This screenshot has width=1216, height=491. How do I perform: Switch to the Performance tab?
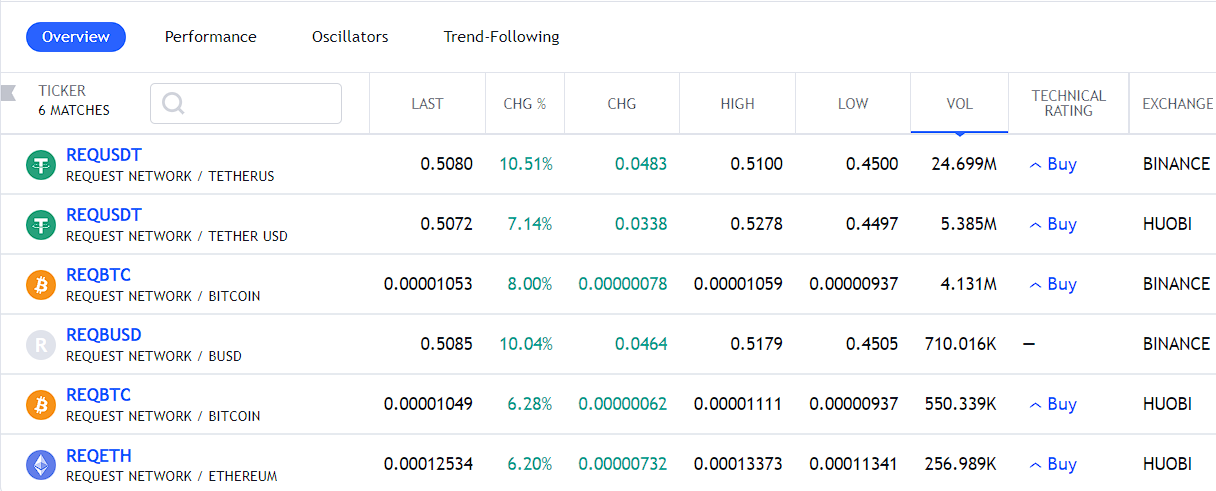(x=210, y=37)
